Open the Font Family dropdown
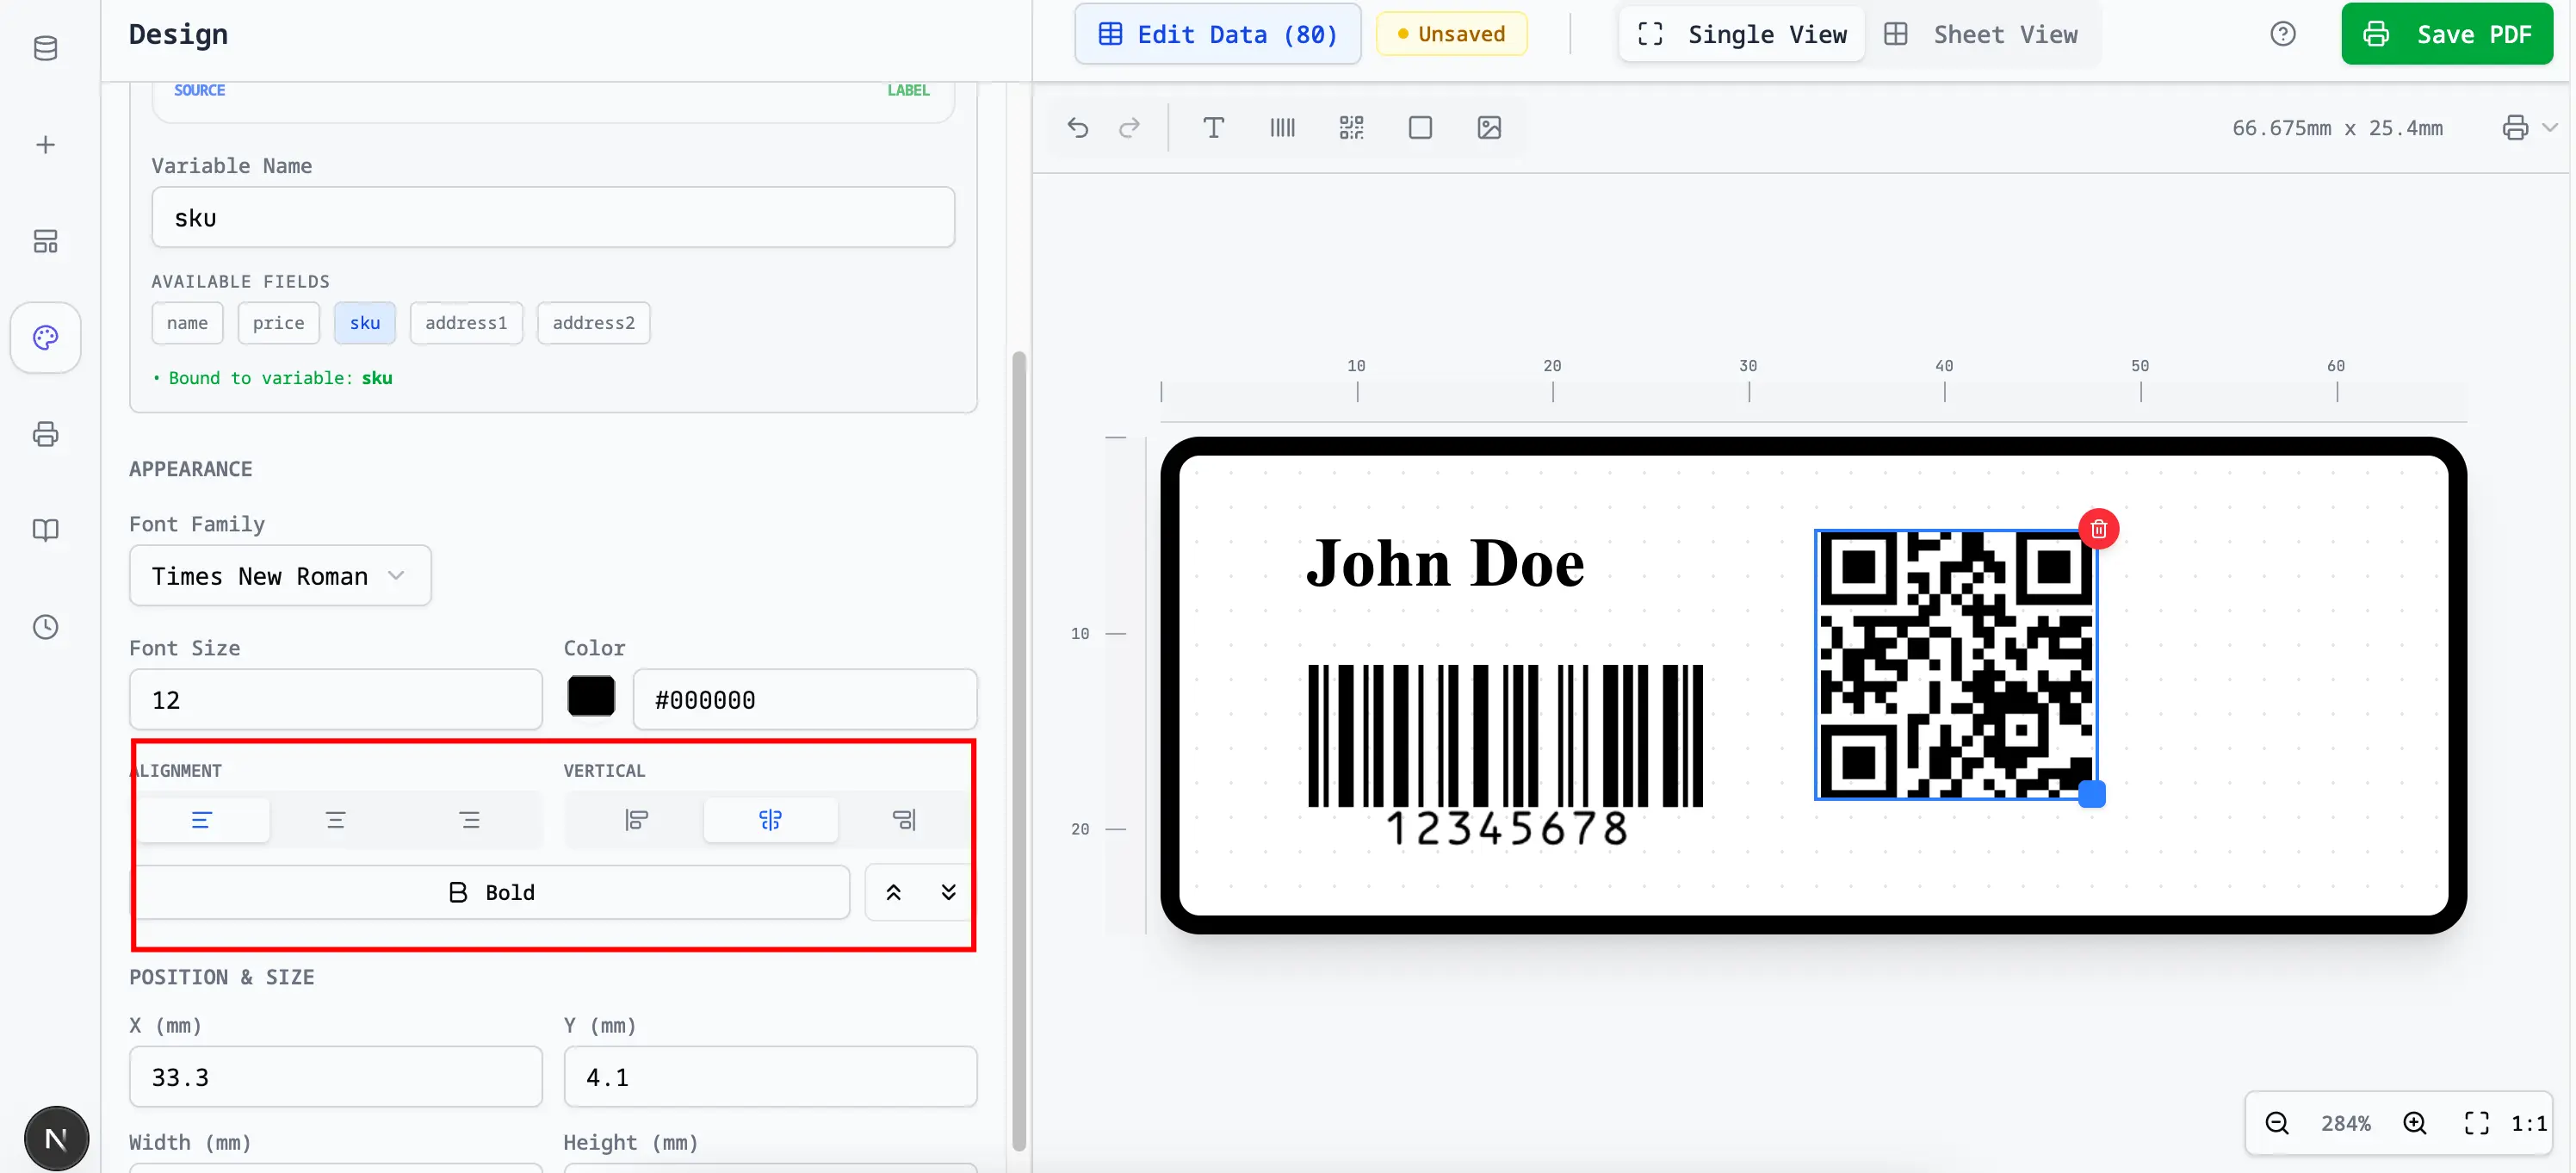The width and height of the screenshot is (2576, 1173). [x=280, y=576]
